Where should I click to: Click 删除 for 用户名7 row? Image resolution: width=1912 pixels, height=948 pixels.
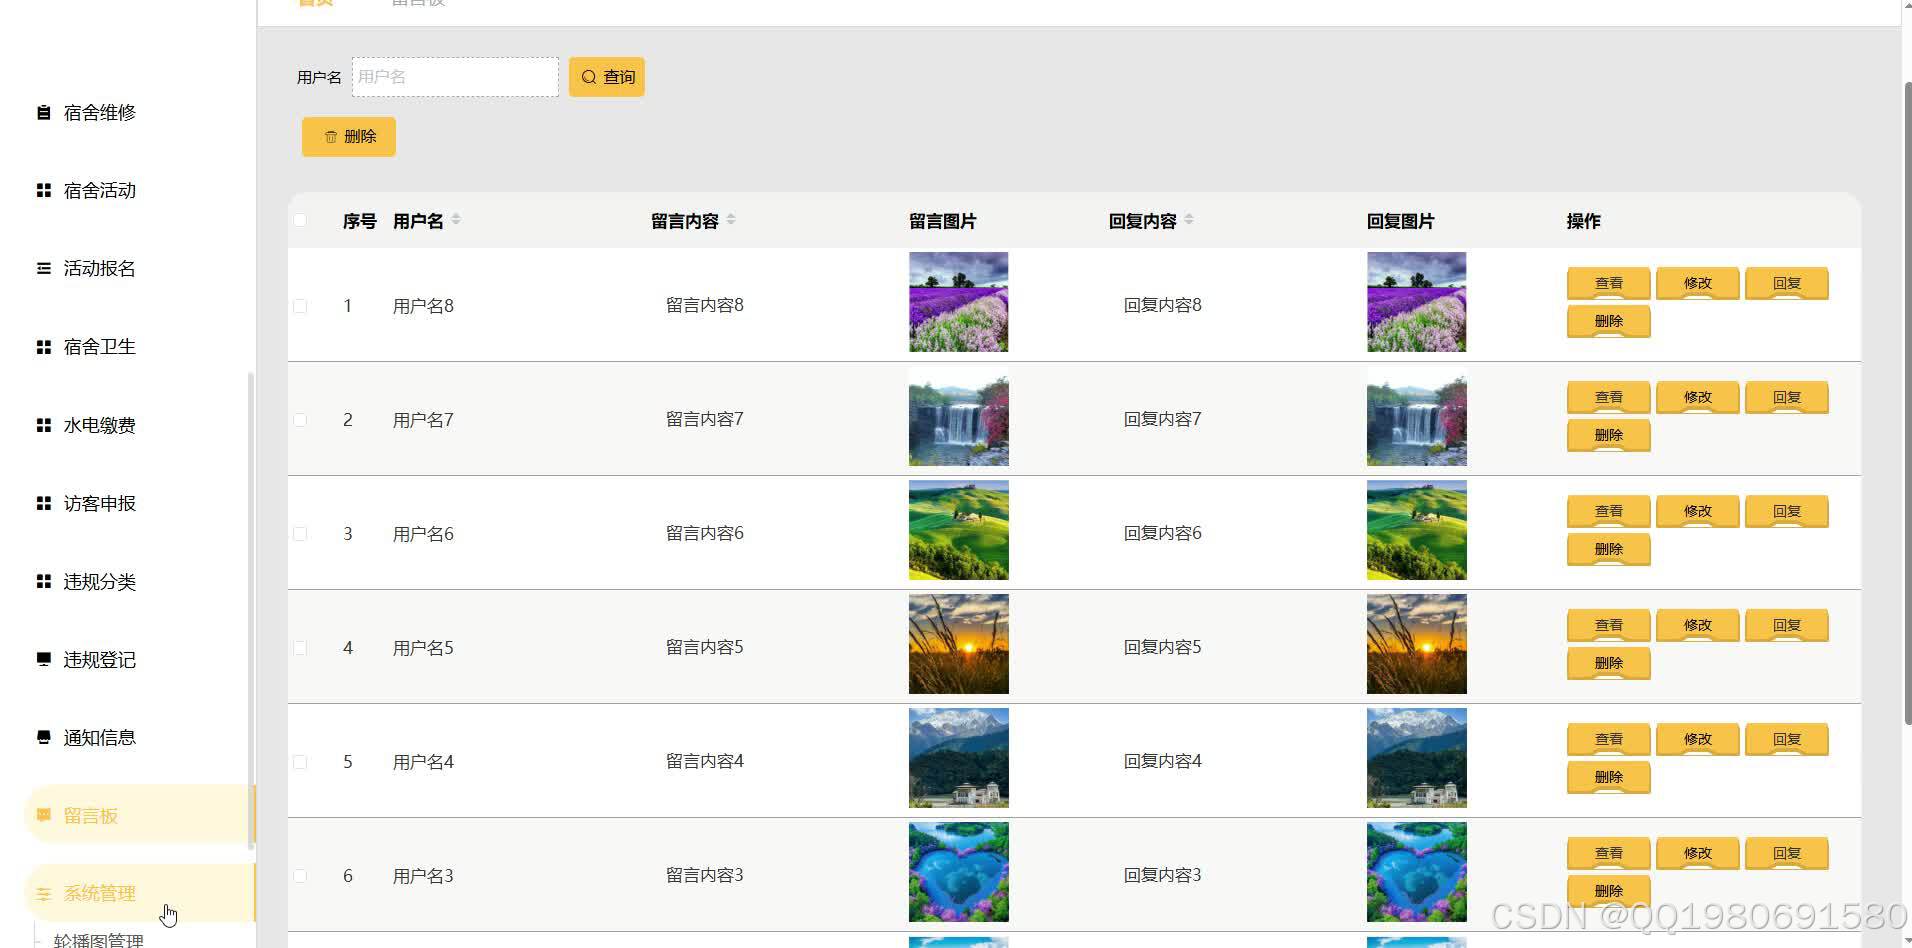[x=1608, y=435]
